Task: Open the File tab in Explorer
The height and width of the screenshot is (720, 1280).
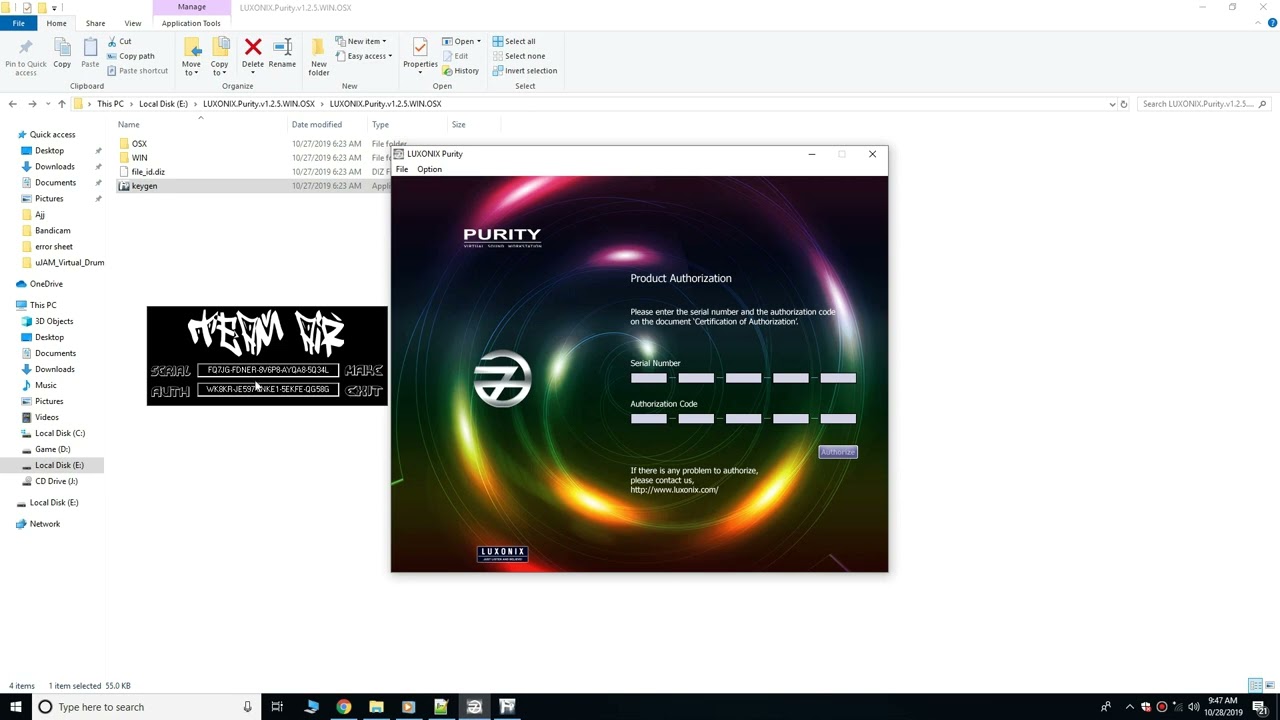Action: coord(18,23)
